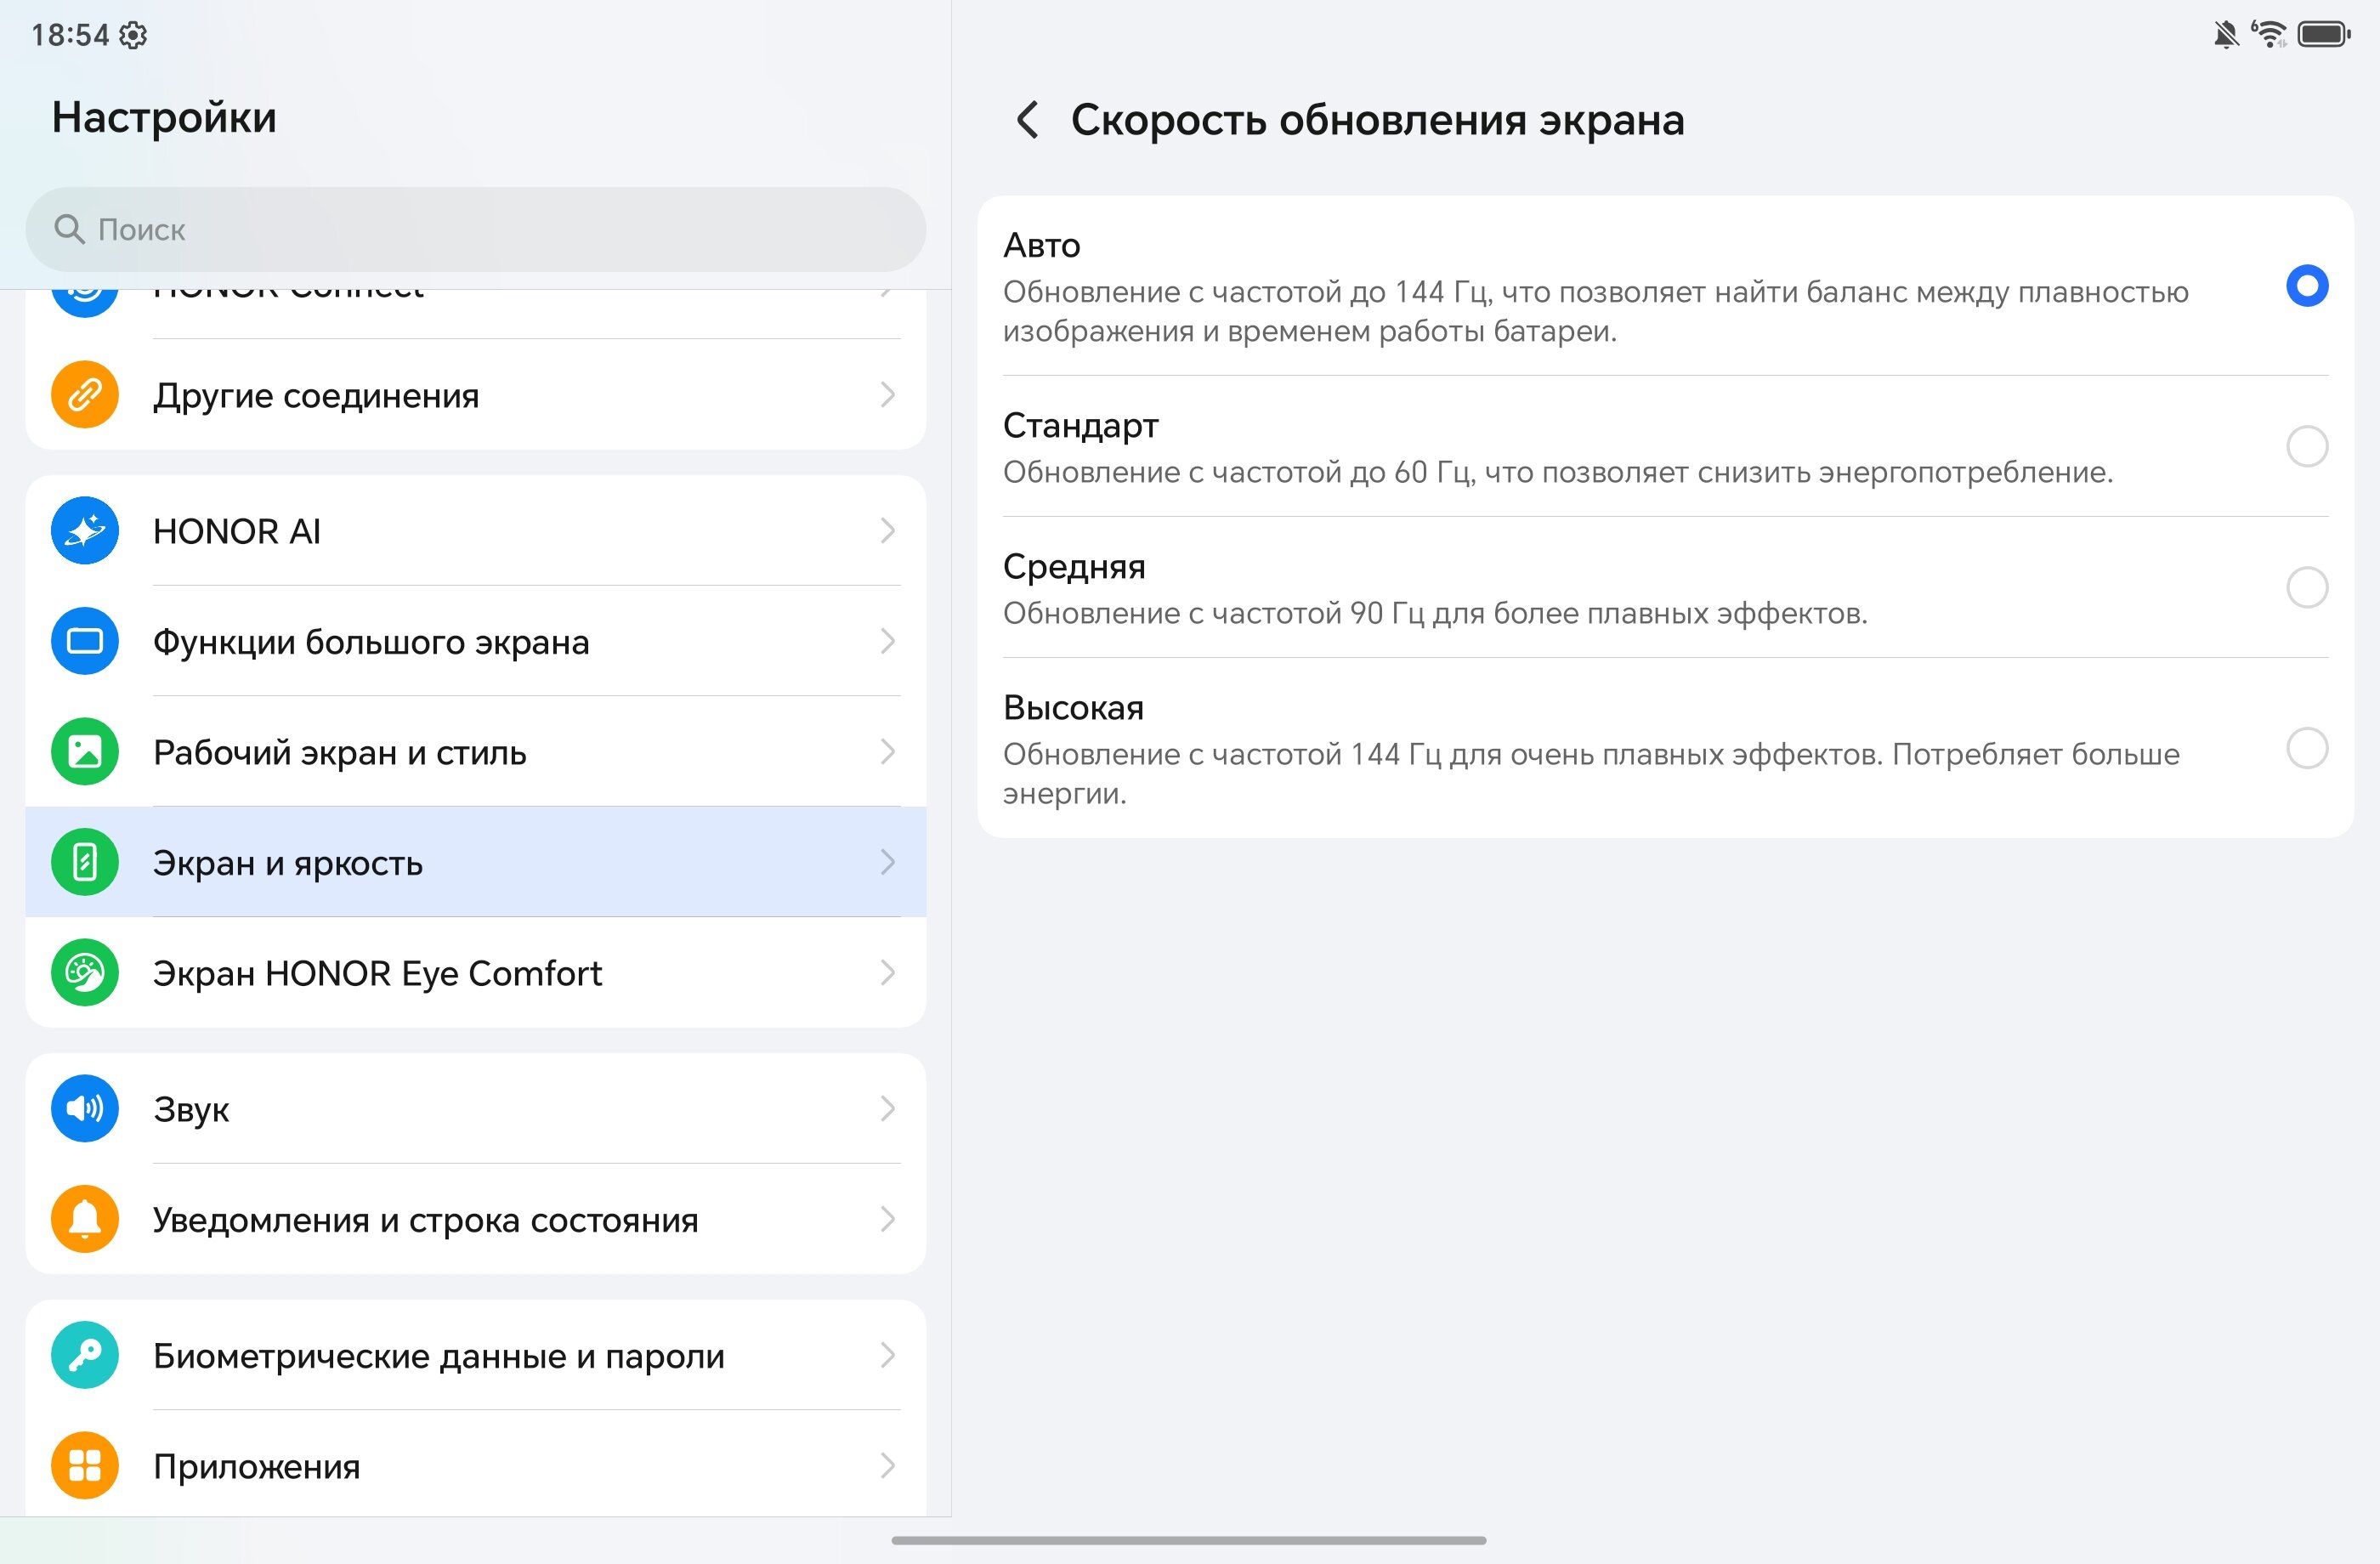The width and height of the screenshot is (2380, 1564).
Task: Tap the Экран и яркость phone icon
Action: click(x=85, y=862)
